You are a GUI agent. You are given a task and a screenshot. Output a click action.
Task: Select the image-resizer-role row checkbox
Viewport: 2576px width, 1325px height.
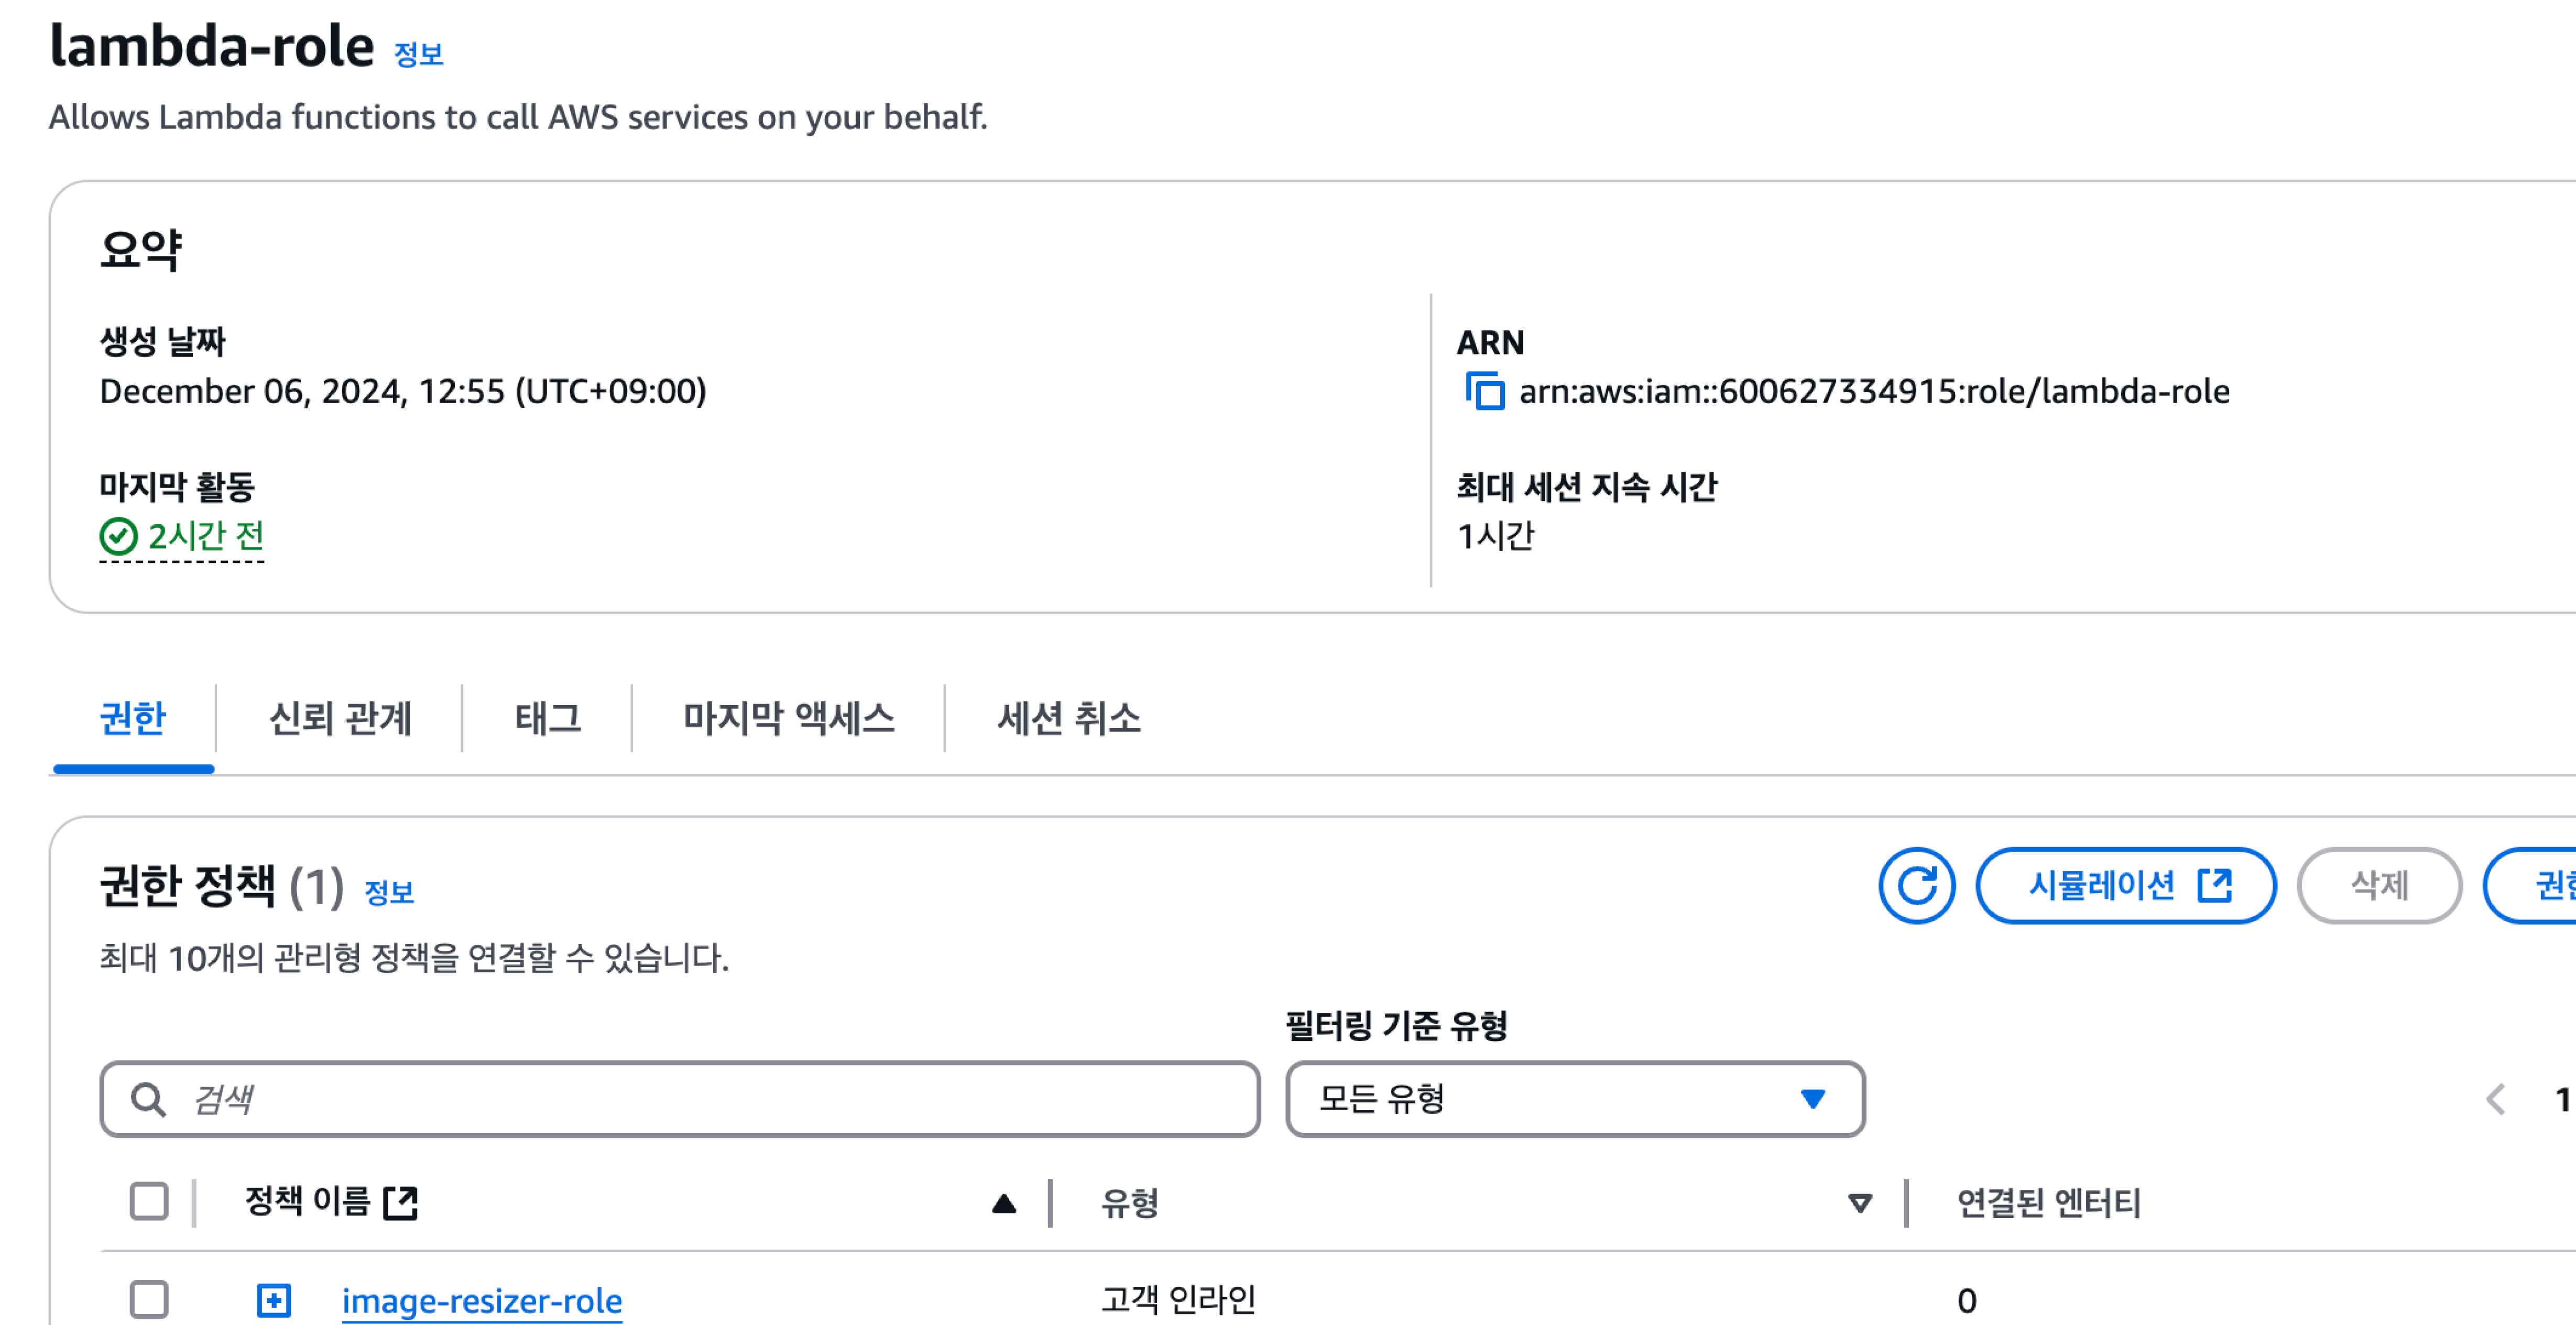coord(149,1299)
